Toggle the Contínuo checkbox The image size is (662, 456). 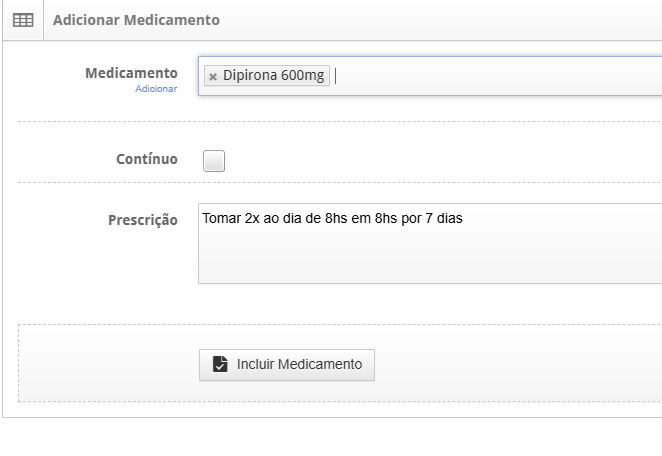tap(214, 161)
